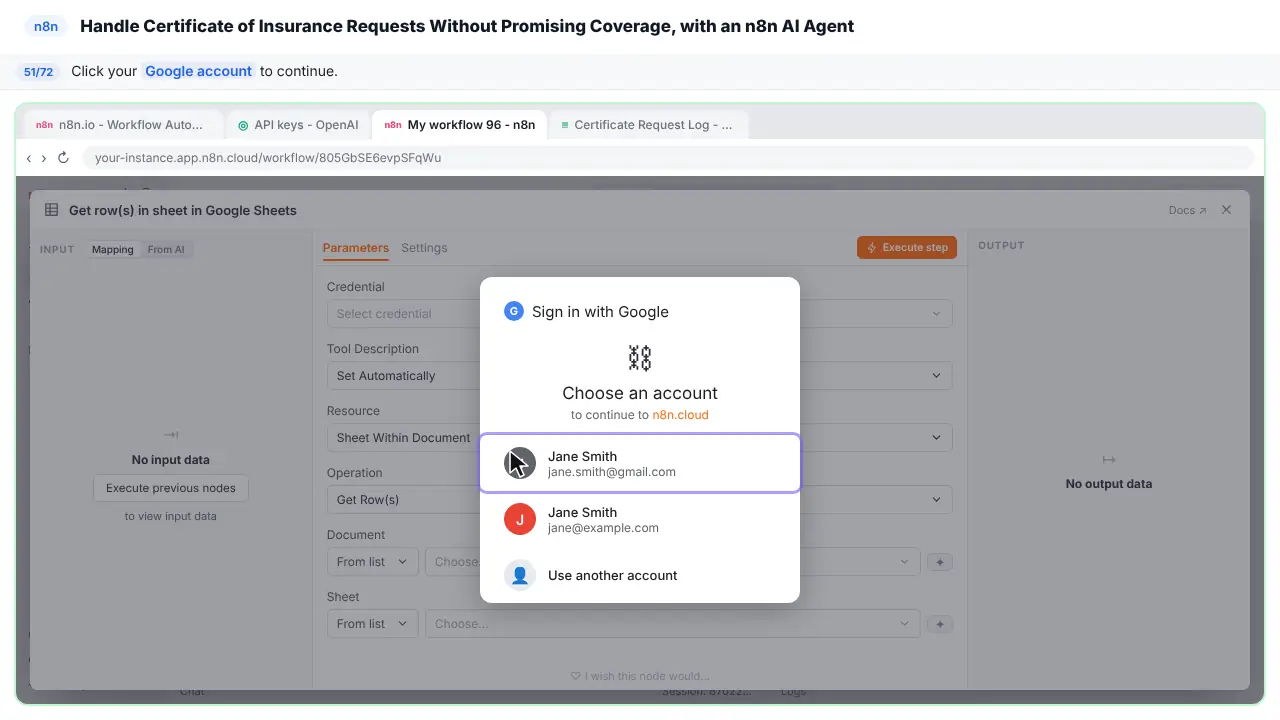The image size is (1280, 720).
Task: Select the My workflow 96 - n8n tab
Action: coord(459,125)
